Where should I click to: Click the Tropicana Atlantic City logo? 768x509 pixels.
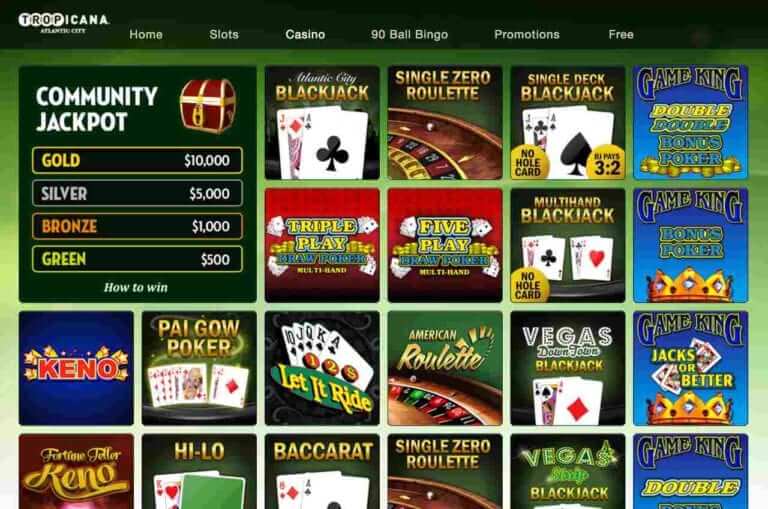[64, 23]
